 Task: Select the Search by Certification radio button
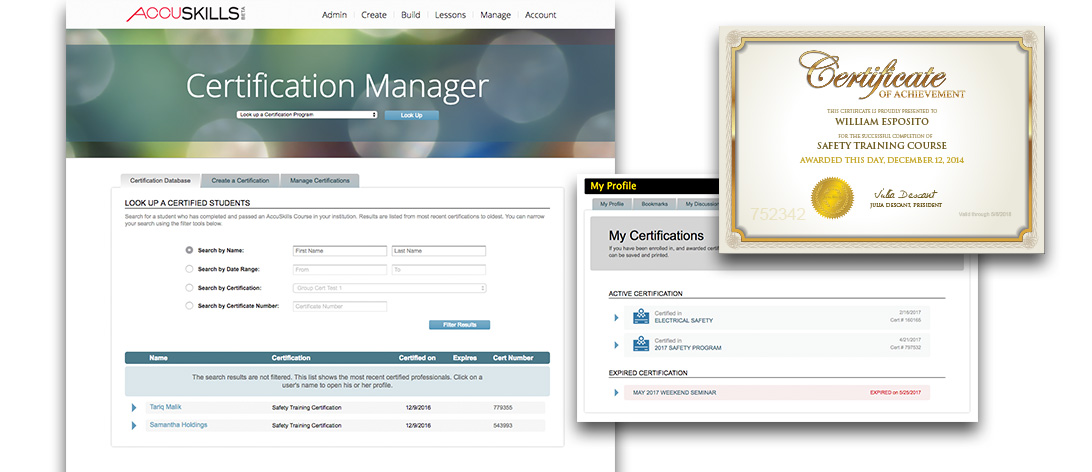coord(190,288)
